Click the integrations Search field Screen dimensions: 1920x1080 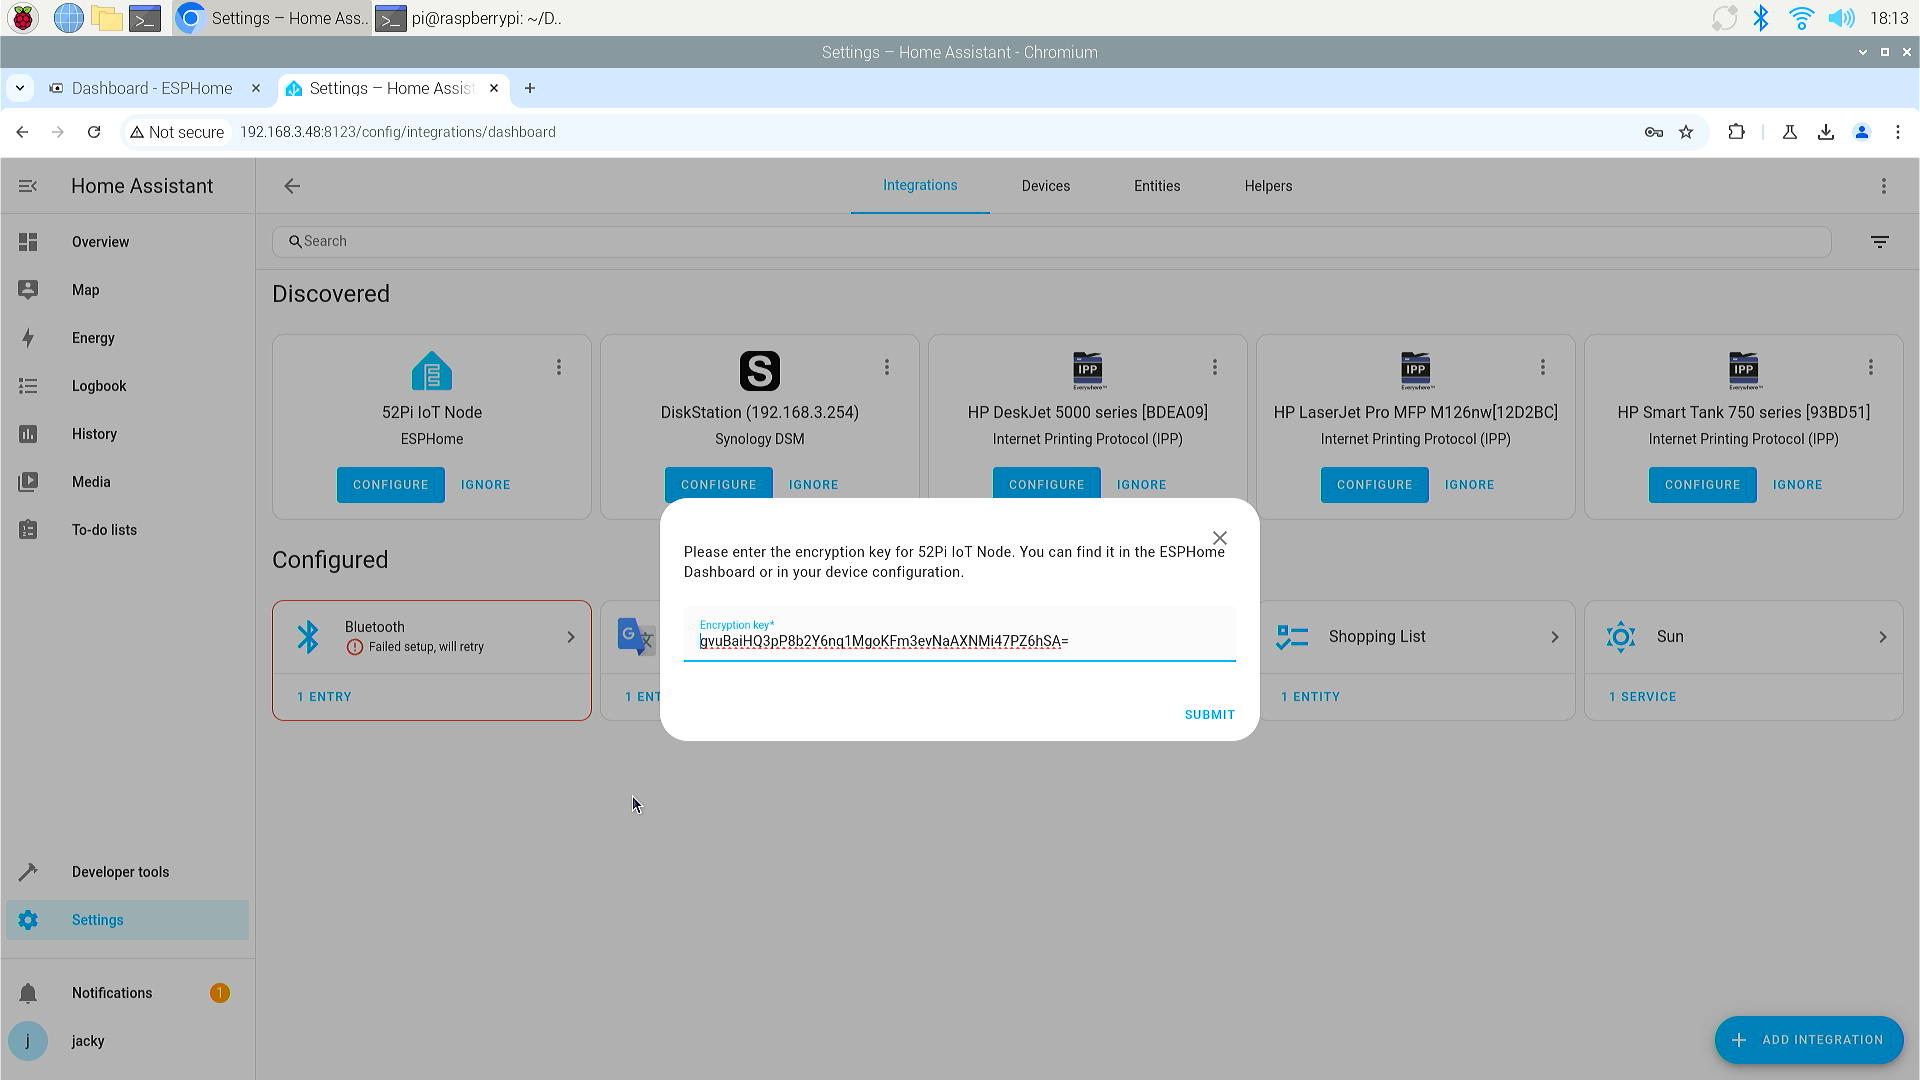(x=1051, y=241)
